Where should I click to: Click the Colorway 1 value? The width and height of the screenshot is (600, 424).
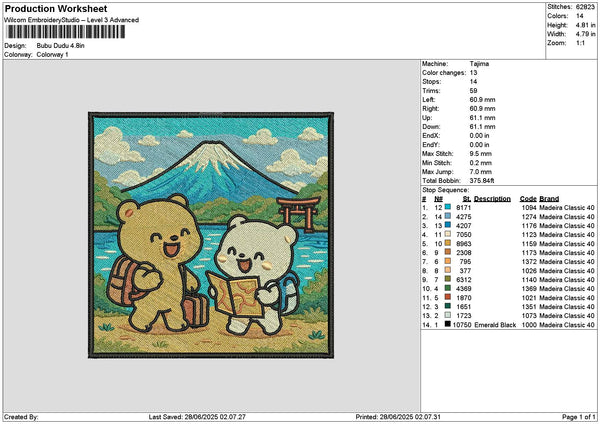pos(52,55)
